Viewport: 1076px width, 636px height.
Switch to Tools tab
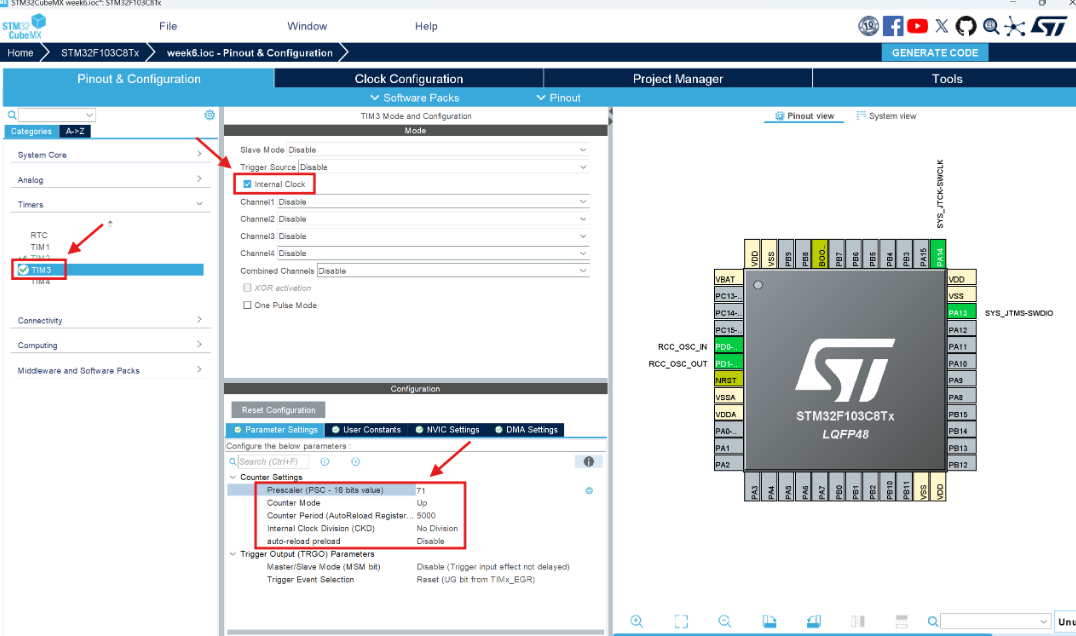click(947, 79)
